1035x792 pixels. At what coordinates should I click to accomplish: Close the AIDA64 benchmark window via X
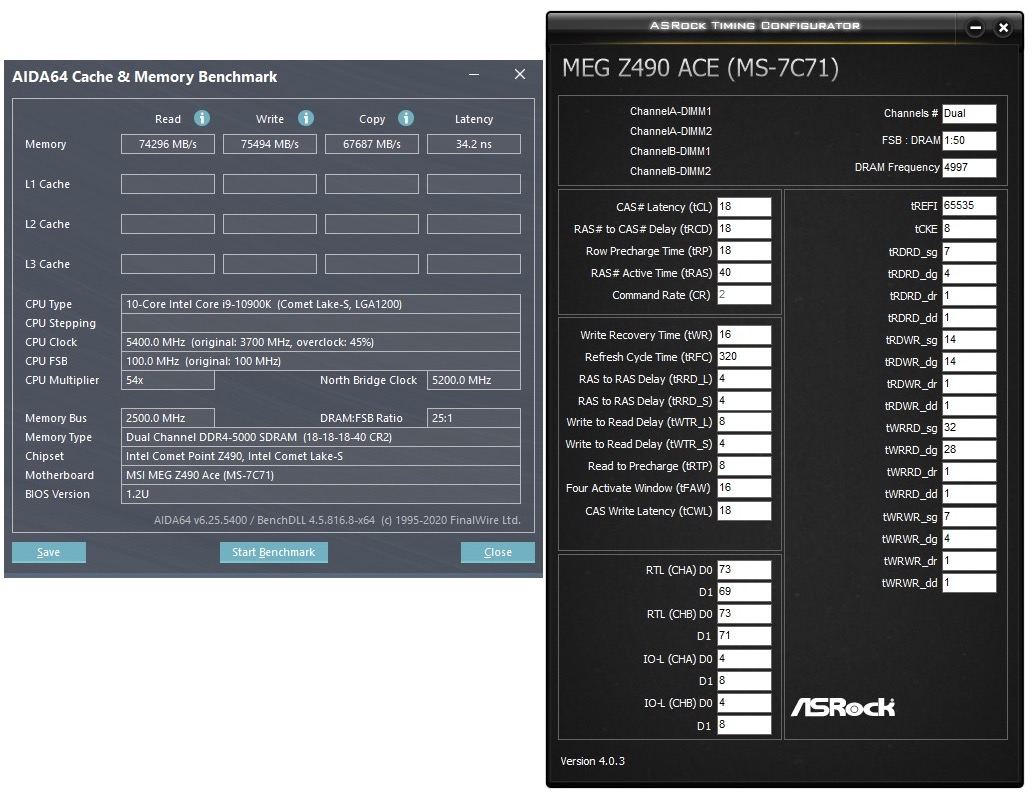520,75
